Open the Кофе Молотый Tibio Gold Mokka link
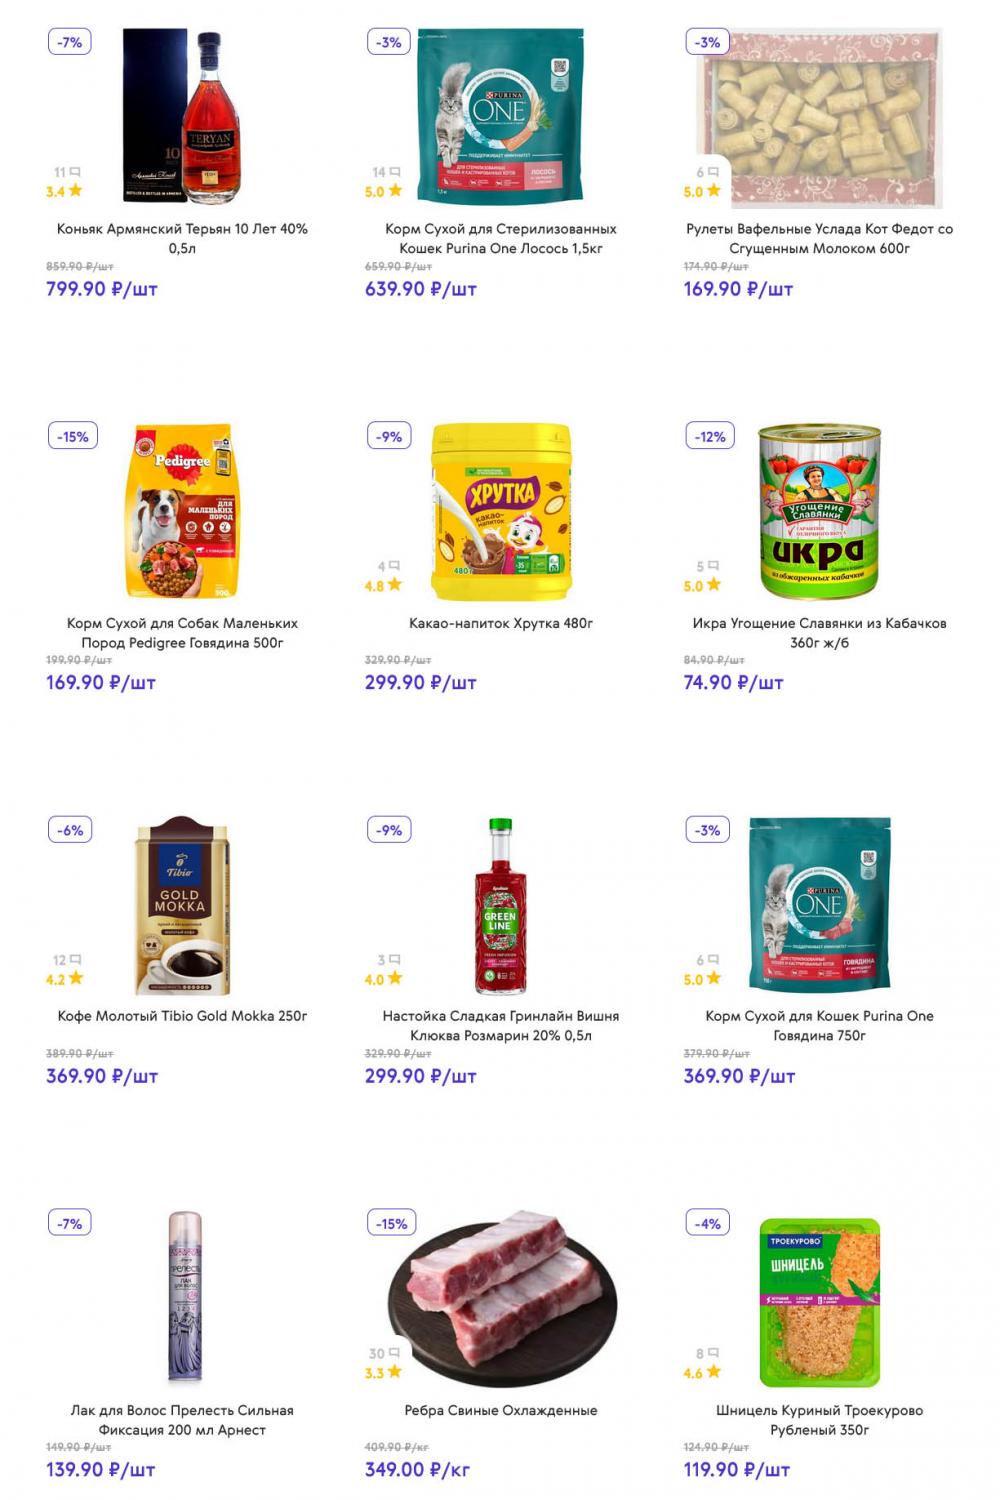1000x1500 pixels. pyautogui.click(x=182, y=1016)
